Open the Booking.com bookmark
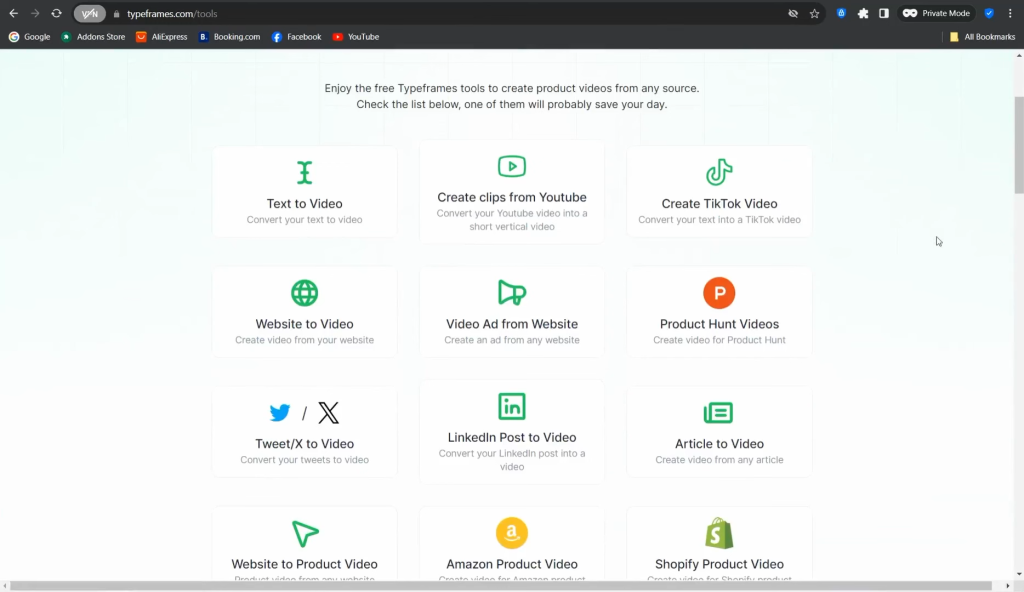The image size is (1024, 592). click(x=229, y=37)
